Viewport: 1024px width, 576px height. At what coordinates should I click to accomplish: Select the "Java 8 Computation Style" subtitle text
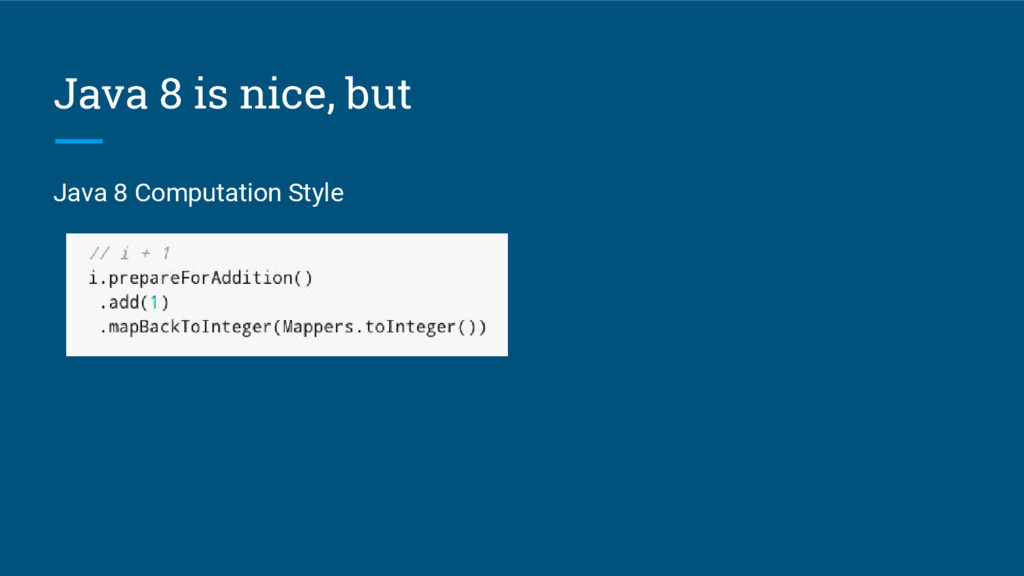point(199,193)
